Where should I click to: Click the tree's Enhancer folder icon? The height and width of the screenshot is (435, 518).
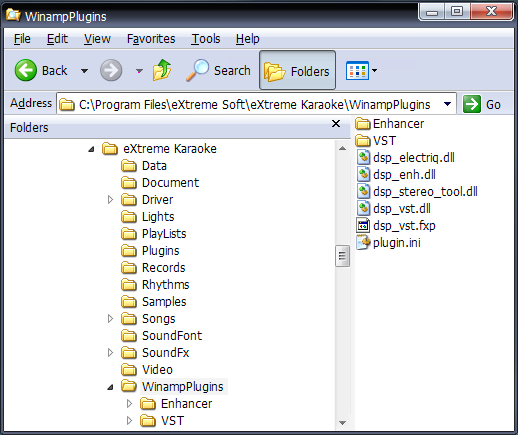click(148, 404)
